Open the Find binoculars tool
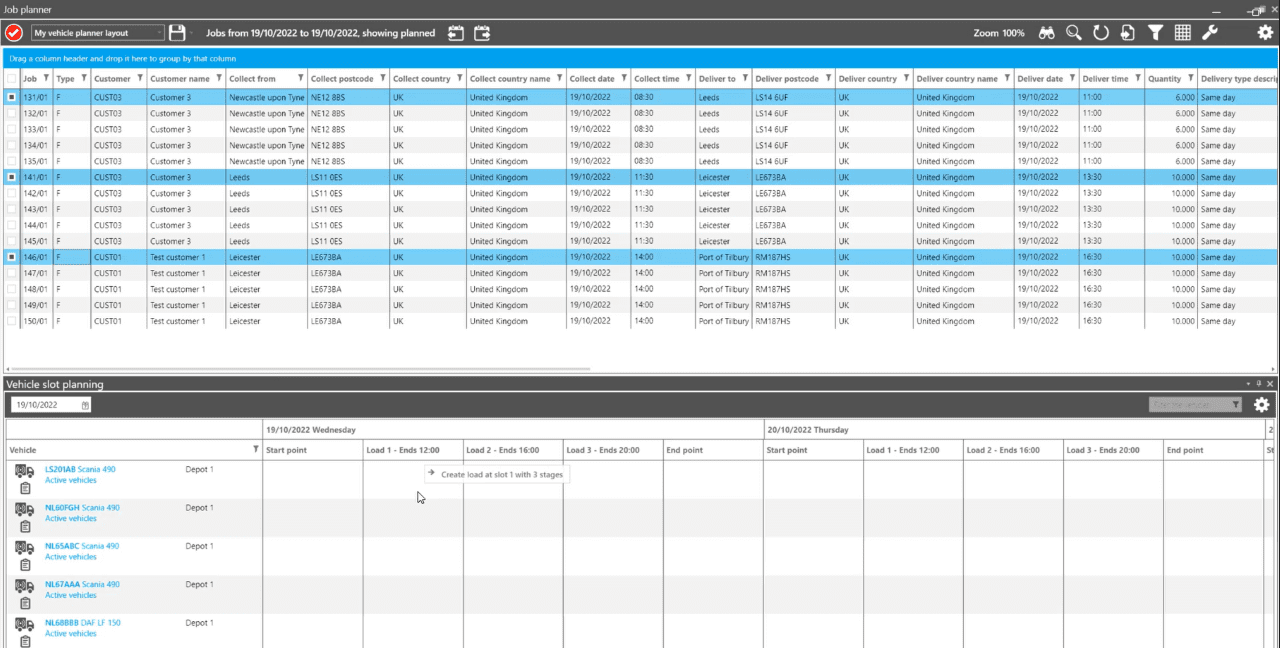Image resolution: width=1280 pixels, height=648 pixels. (x=1046, y=33)
